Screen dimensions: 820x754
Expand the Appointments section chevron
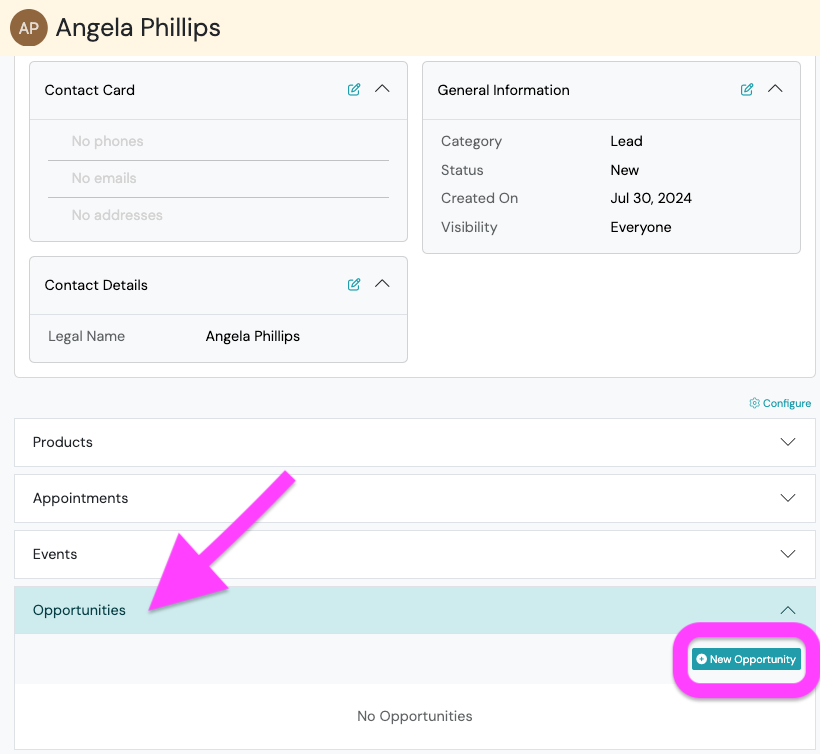point(788,498)
